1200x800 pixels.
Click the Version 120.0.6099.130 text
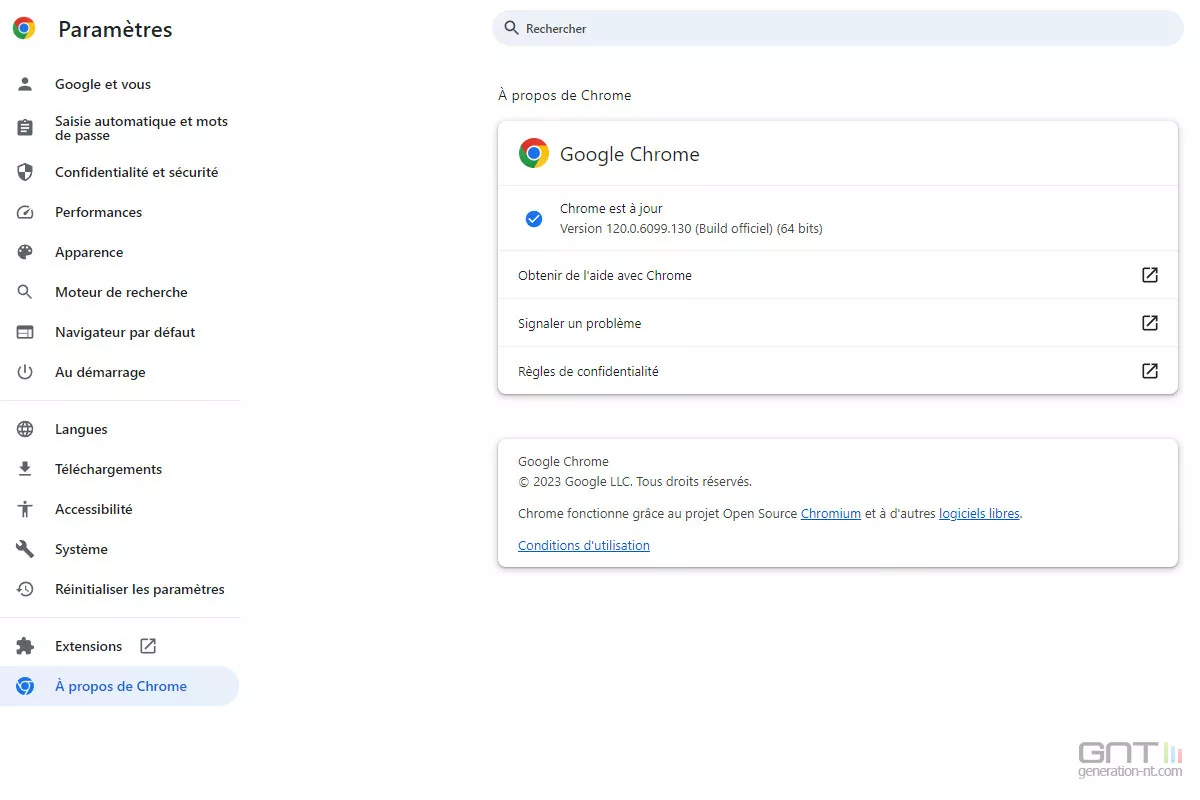click(691, 229)
